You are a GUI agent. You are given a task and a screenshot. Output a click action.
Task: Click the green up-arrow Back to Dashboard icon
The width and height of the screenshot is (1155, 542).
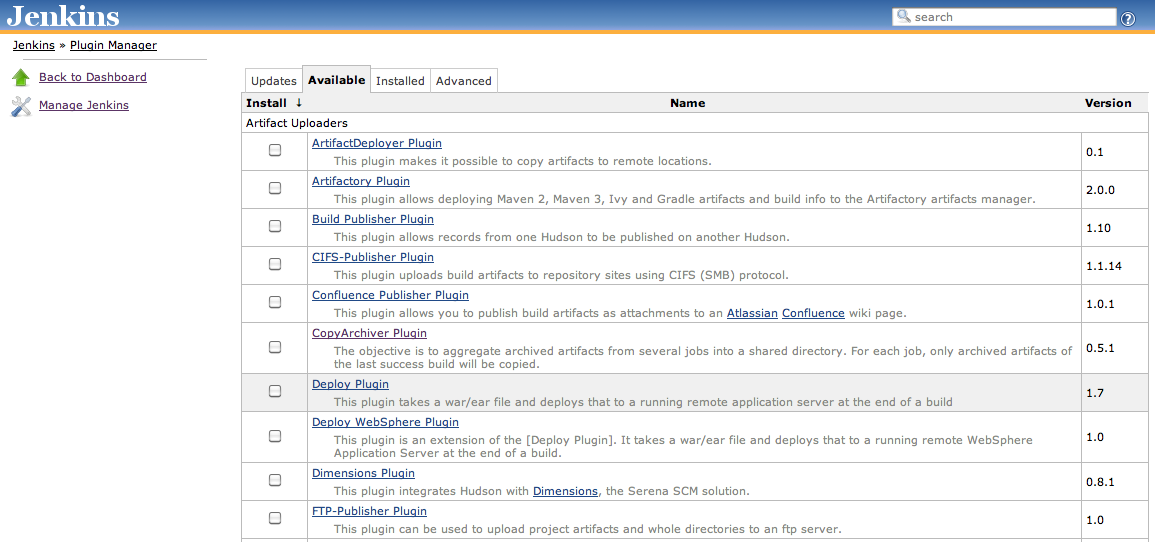21,77
